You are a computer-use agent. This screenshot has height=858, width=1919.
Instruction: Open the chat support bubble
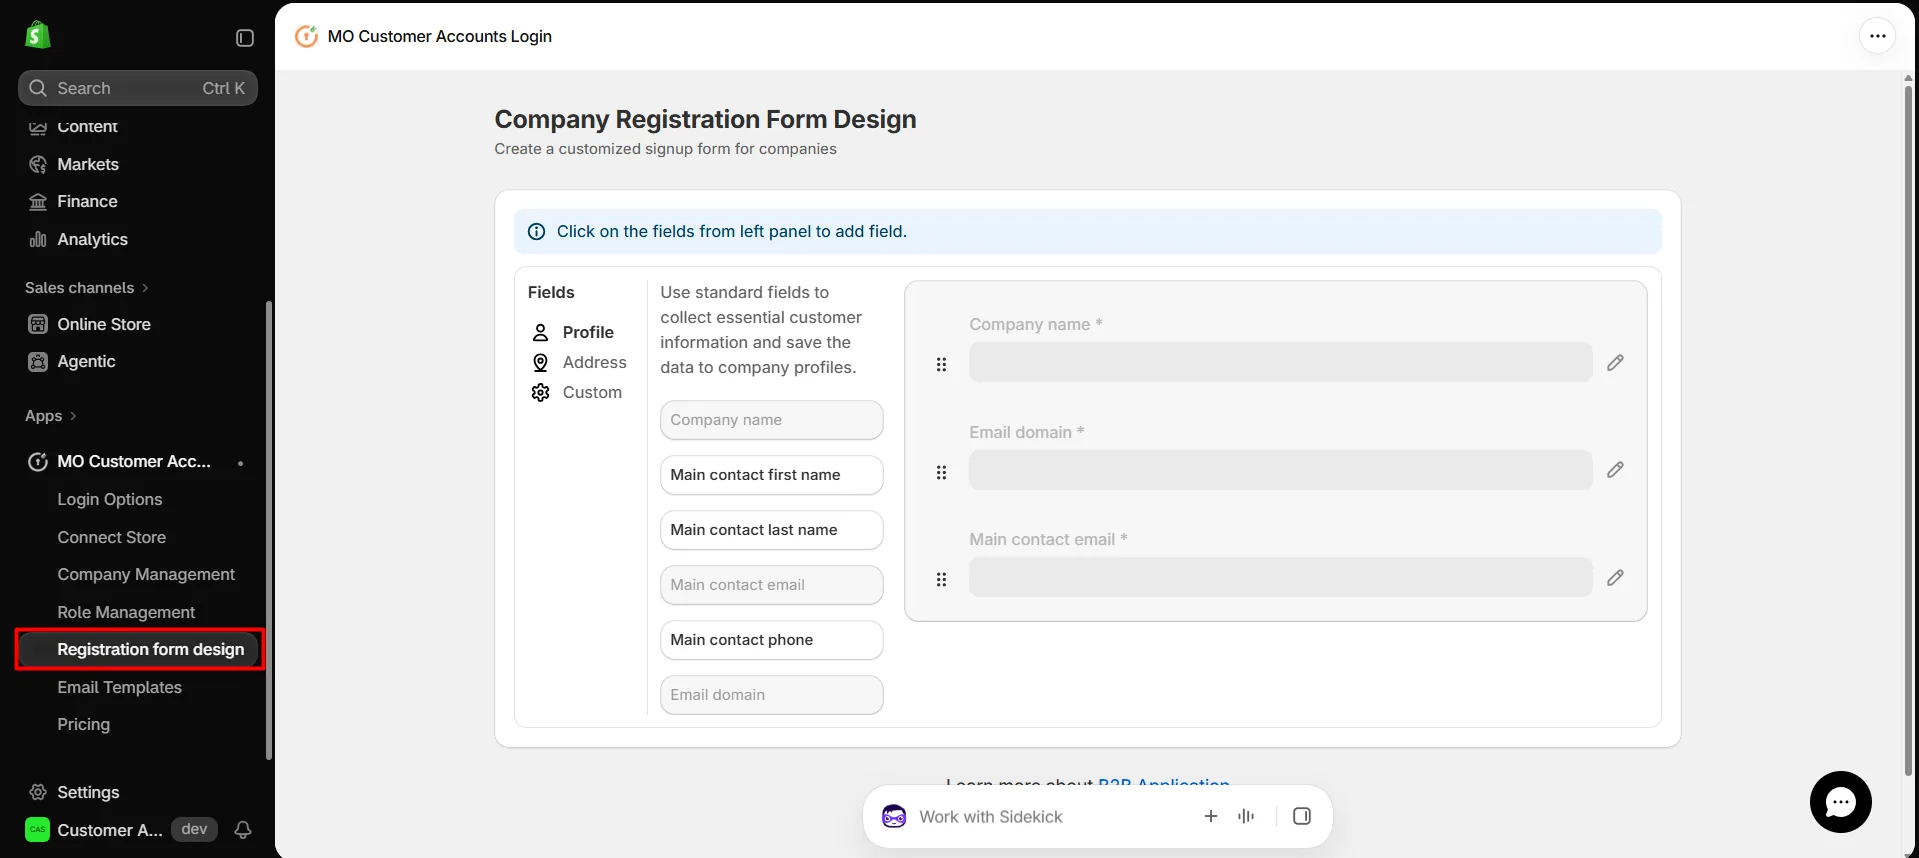(1840, 802)
